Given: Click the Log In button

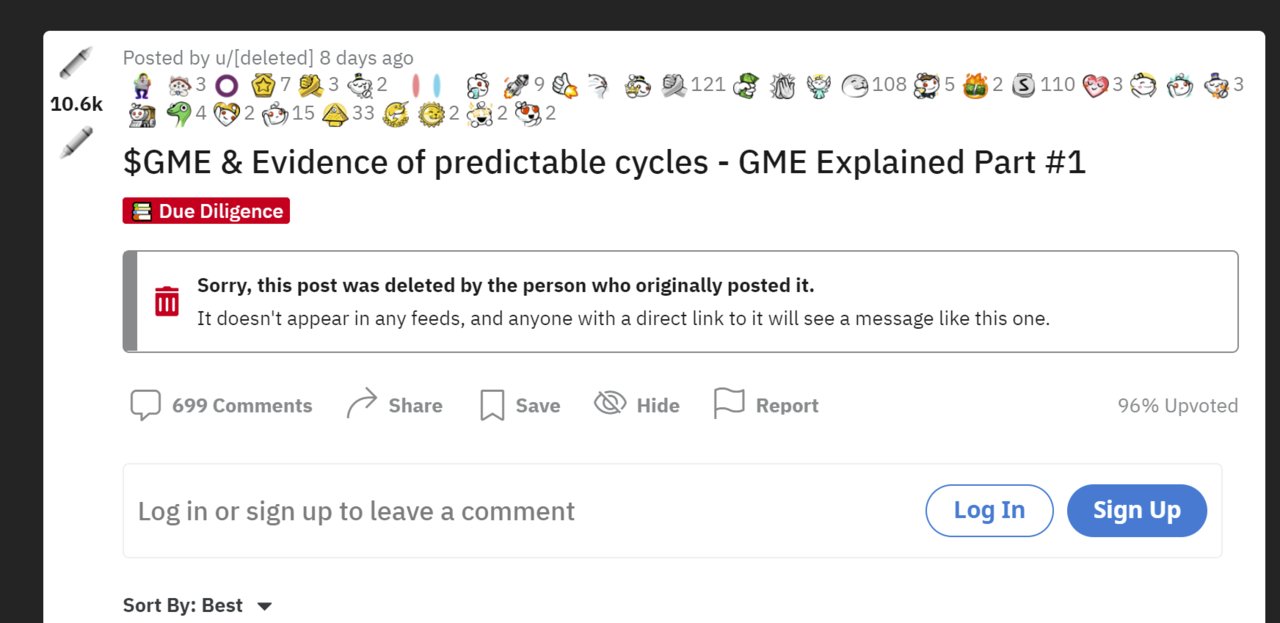Looking at the screenshot, I should [989, 510].
